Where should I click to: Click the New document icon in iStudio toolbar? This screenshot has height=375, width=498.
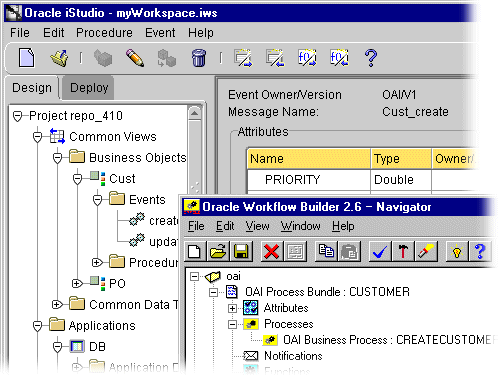[x=26, y=58]
